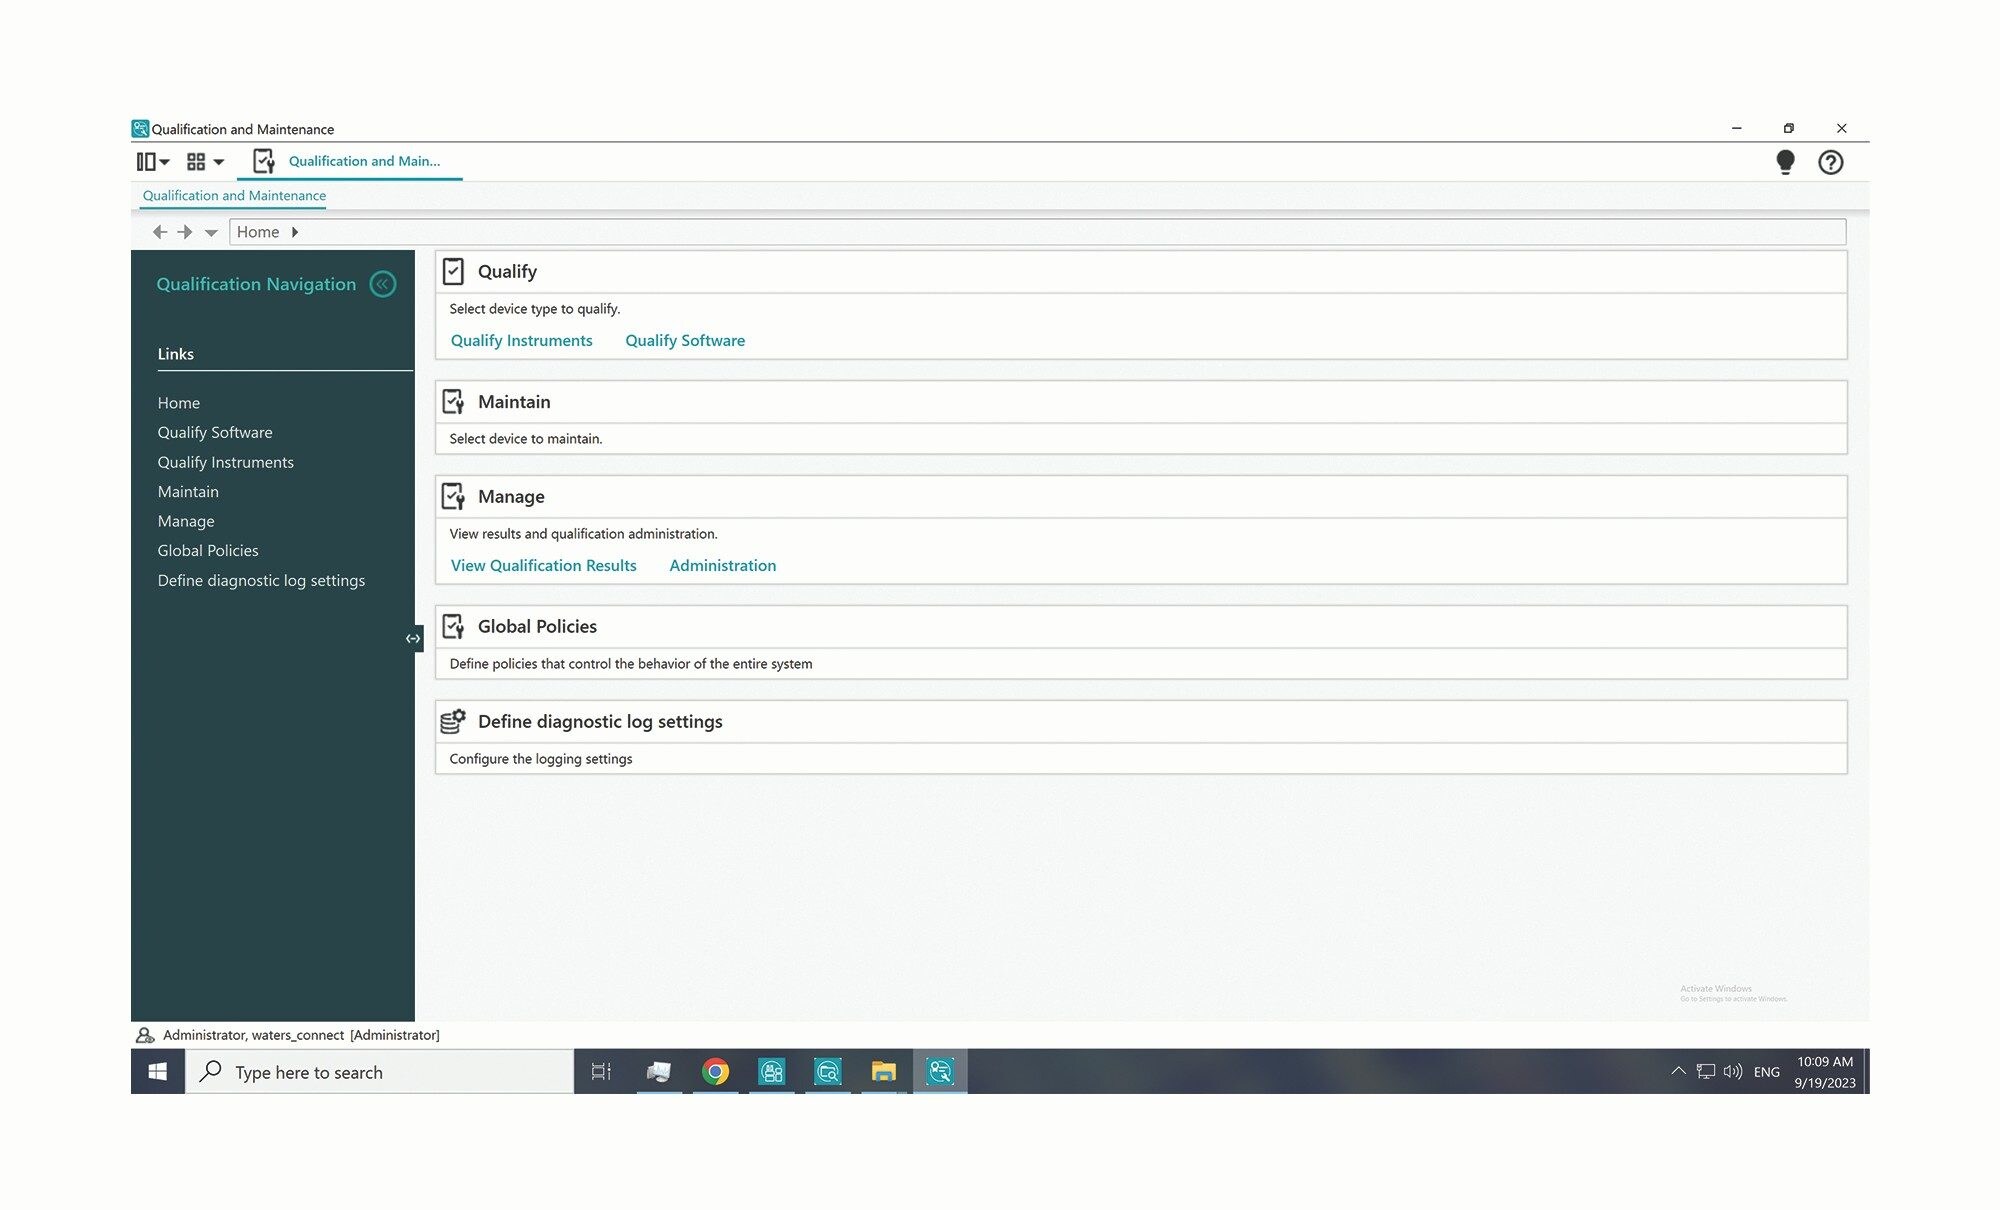This screenshot has width=2000, height=1210.
Task: Toggle the sidebar width with the arrows handle
Action: 413,637
